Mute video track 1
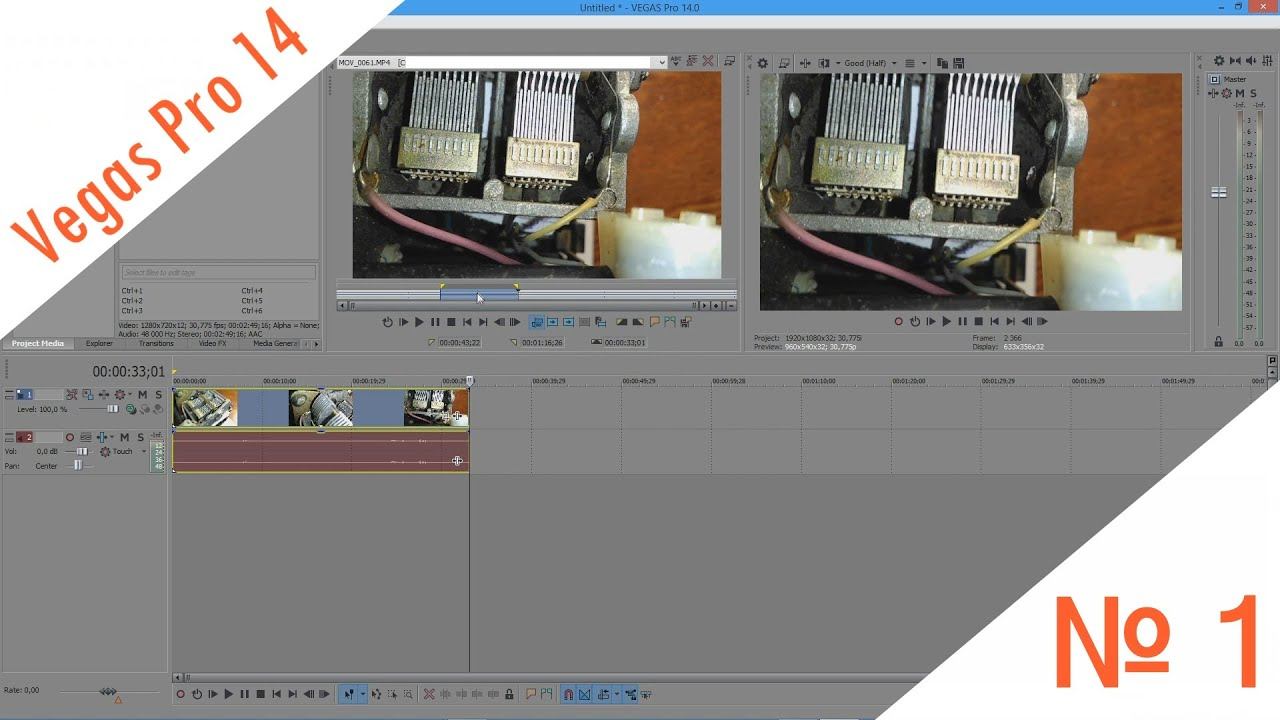Viewport: 1280px width, 720px height. pos(142,395)
